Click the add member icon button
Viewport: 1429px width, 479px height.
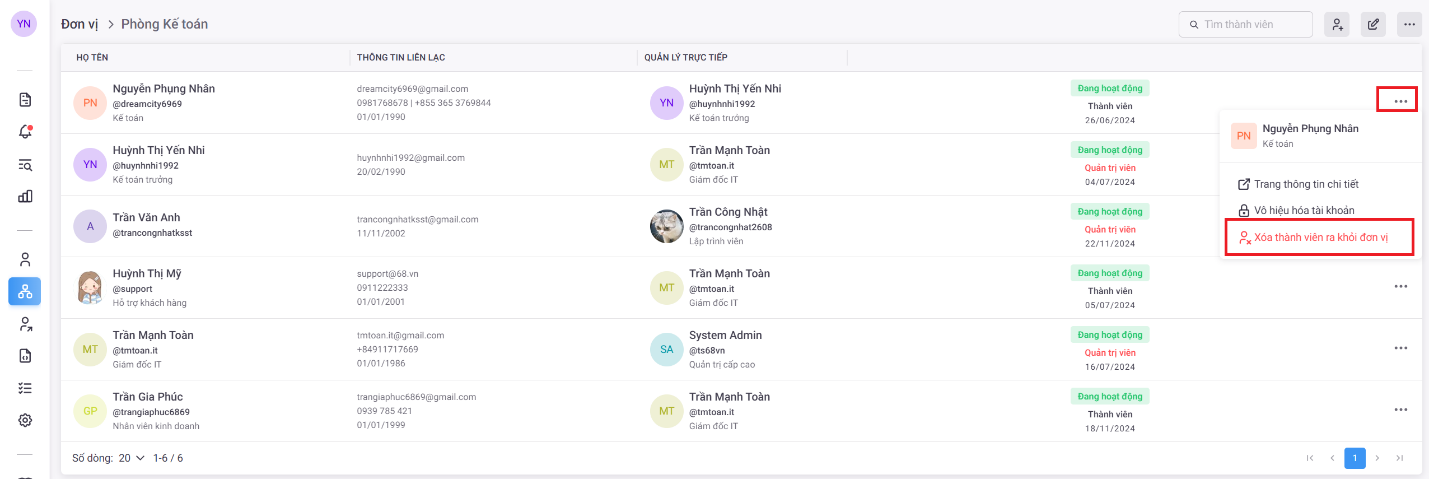tap(1336, 24)
